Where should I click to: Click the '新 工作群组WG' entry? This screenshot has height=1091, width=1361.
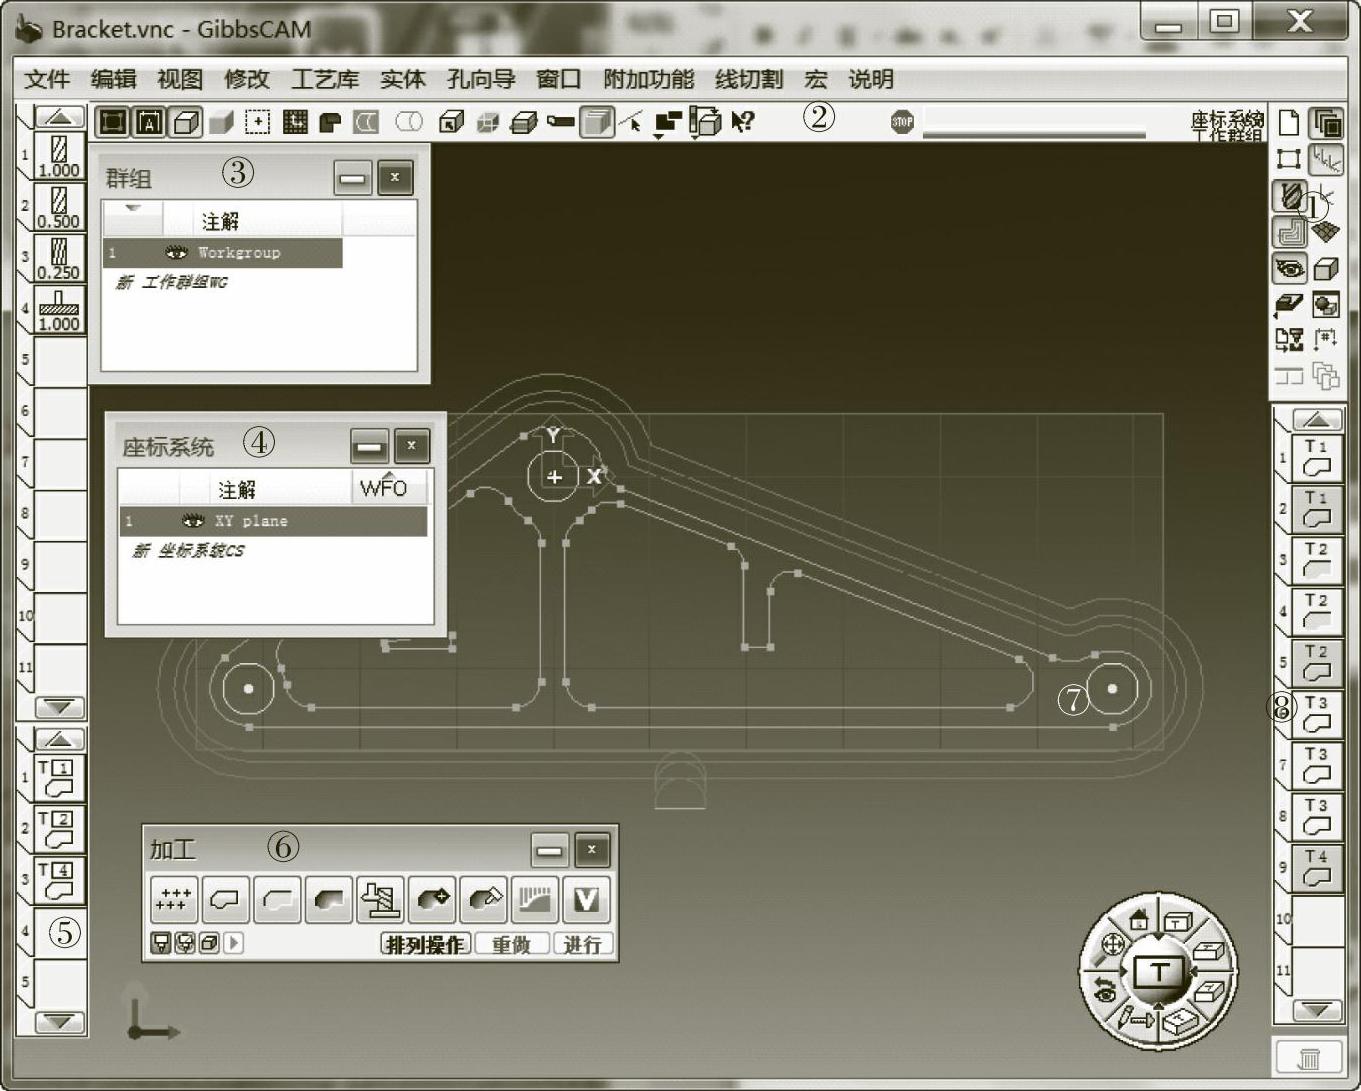tap(171, 283)
